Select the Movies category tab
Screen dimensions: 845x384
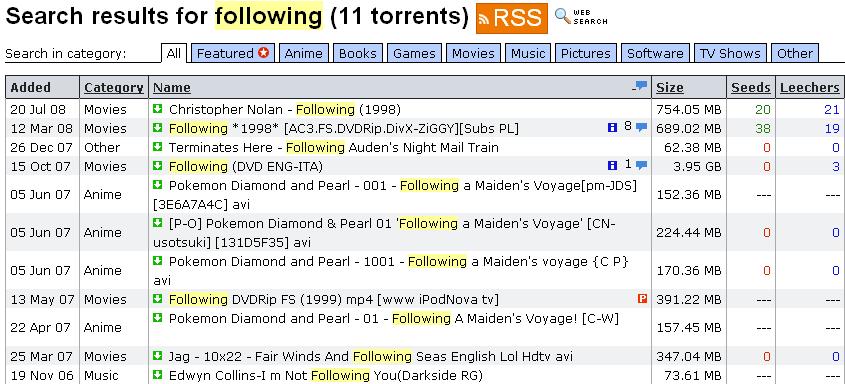(473, 53)
